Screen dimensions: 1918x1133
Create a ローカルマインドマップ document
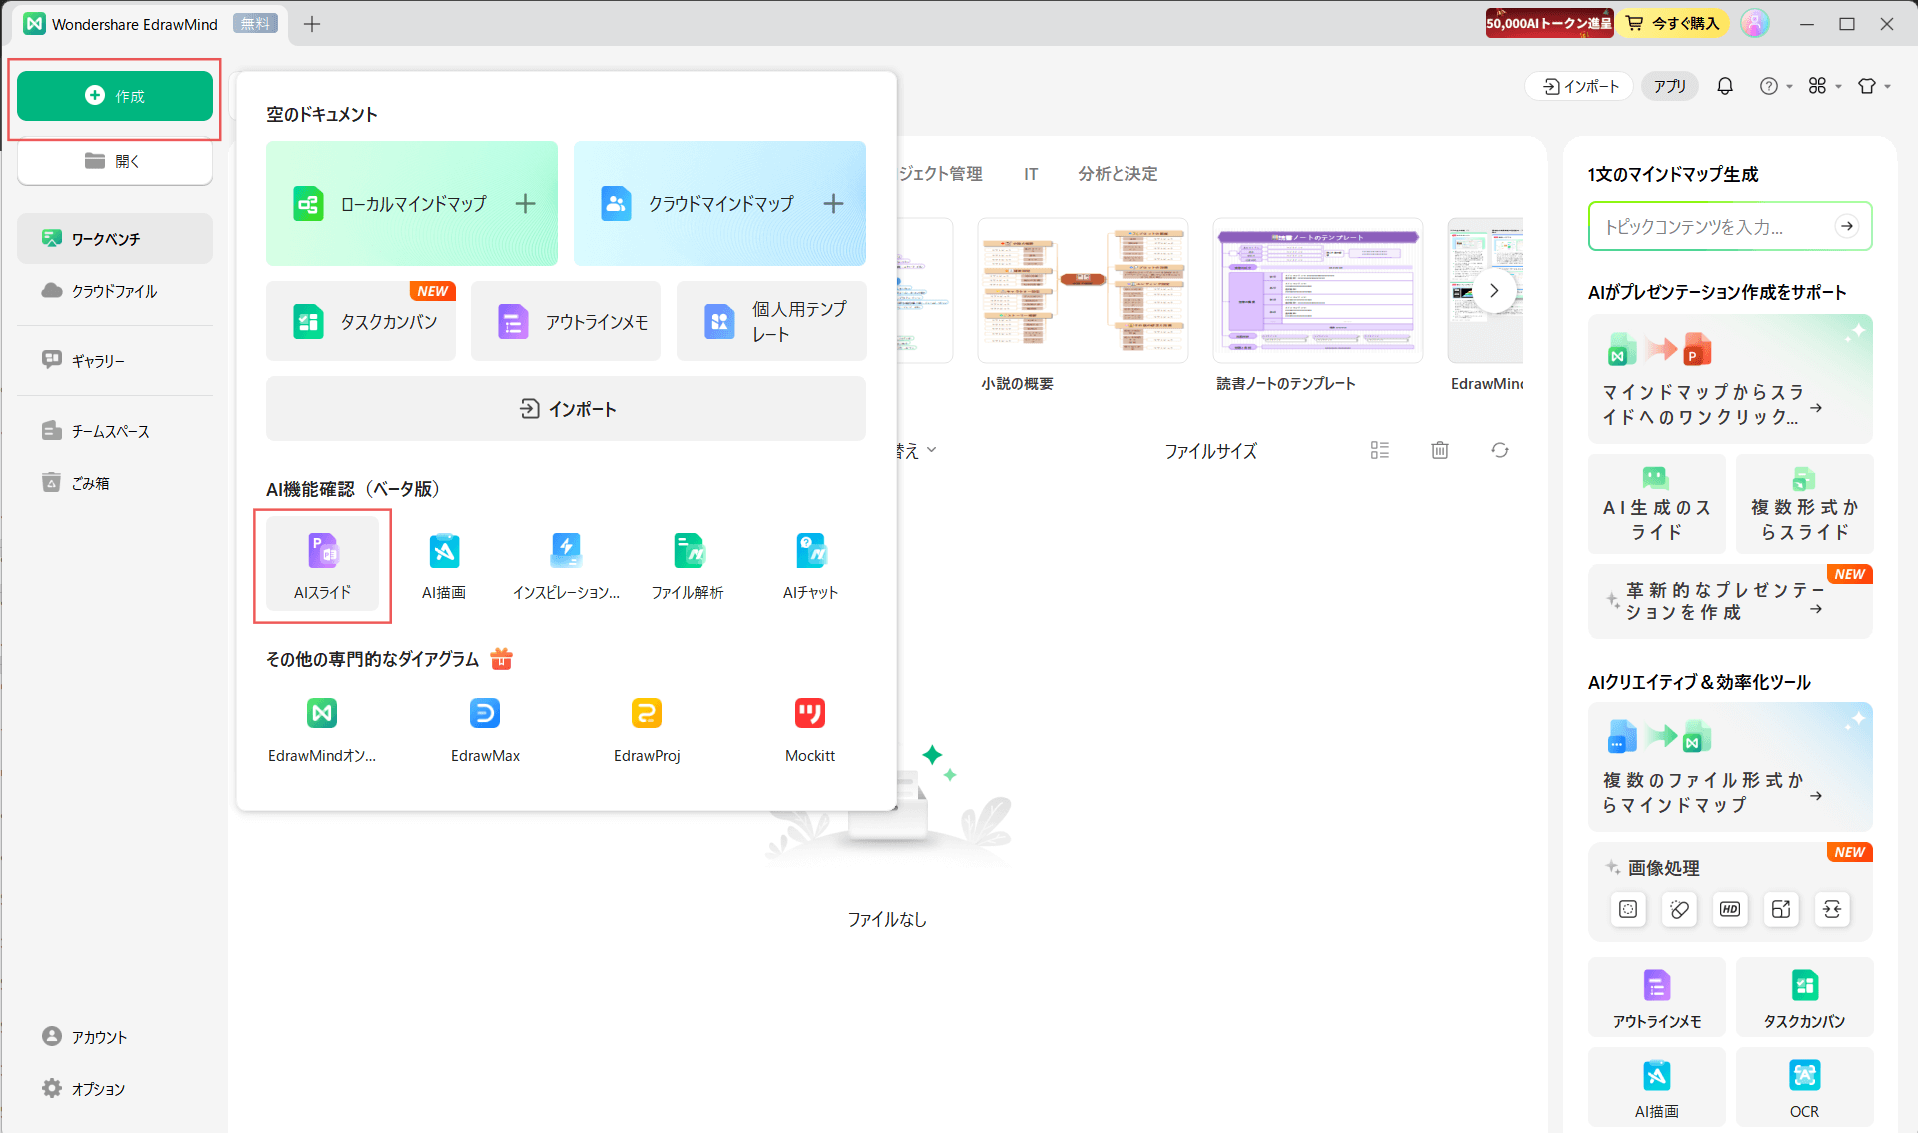412,204
